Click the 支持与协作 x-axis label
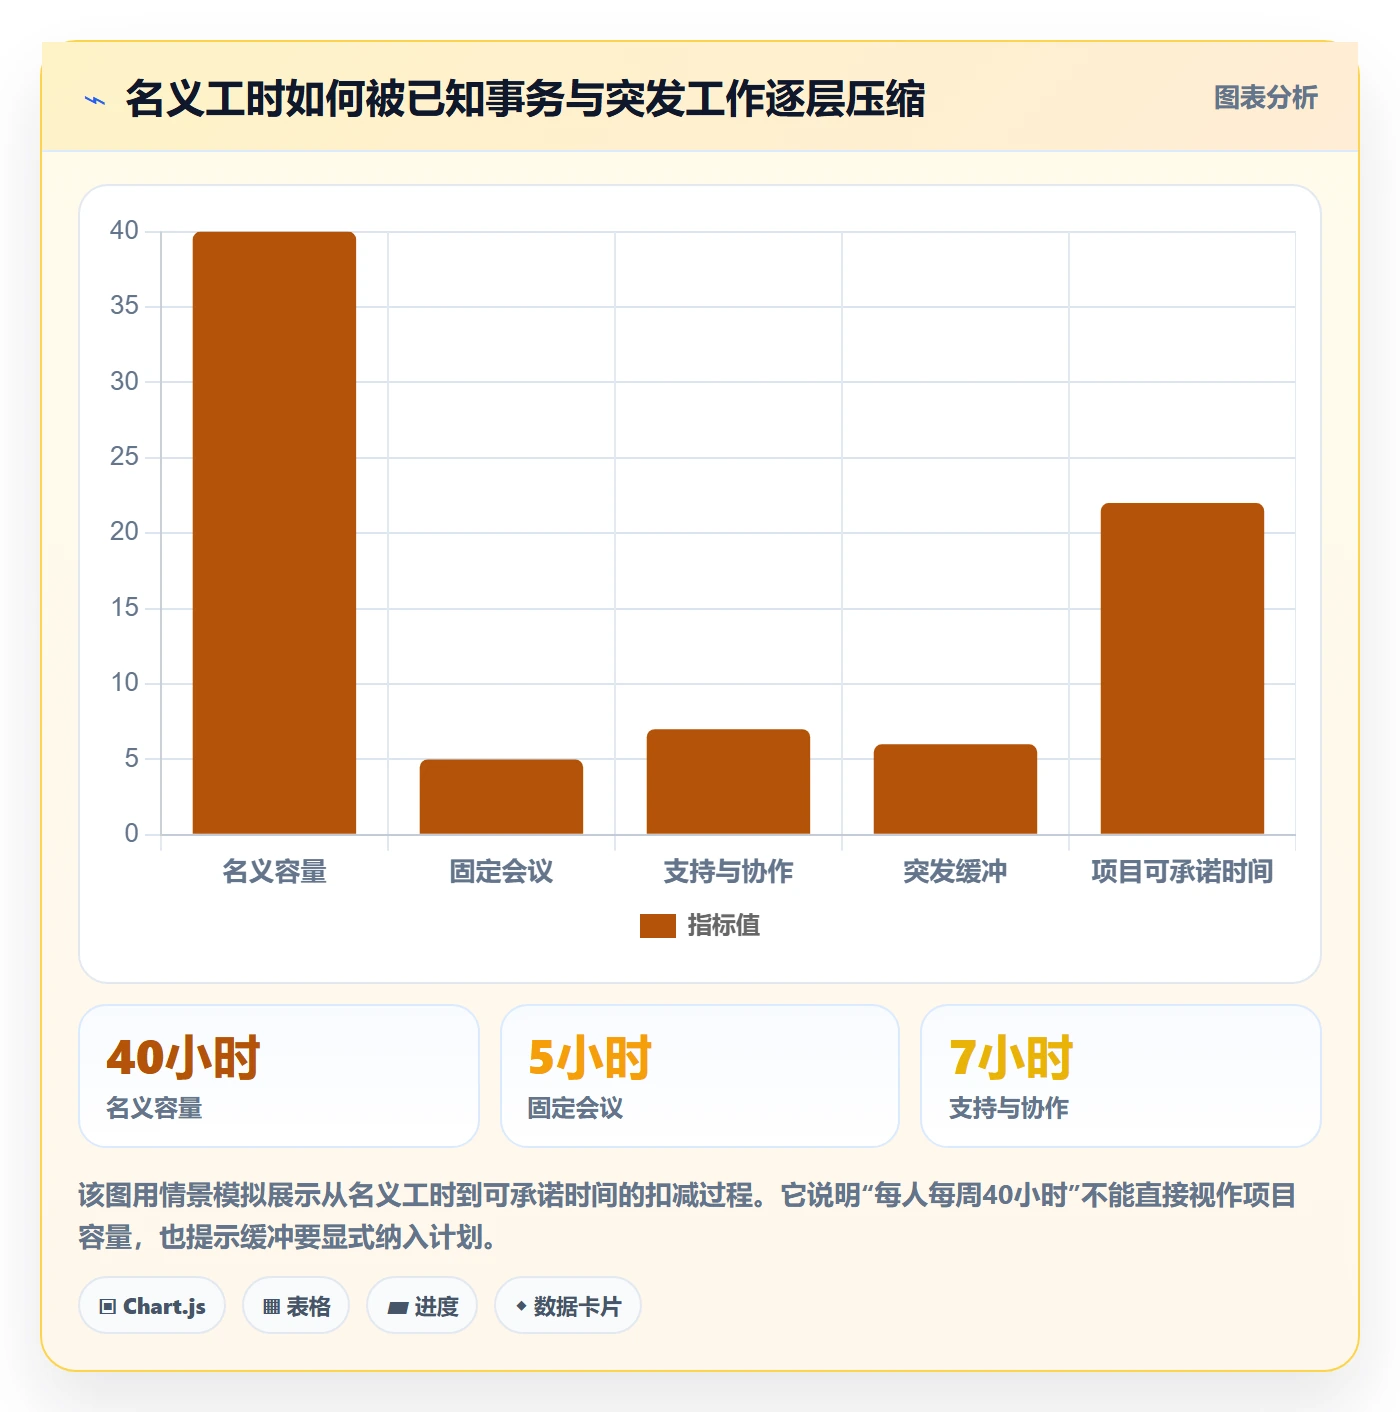The height and width of the screenshot is (1412, 1400). click(728, 872)
